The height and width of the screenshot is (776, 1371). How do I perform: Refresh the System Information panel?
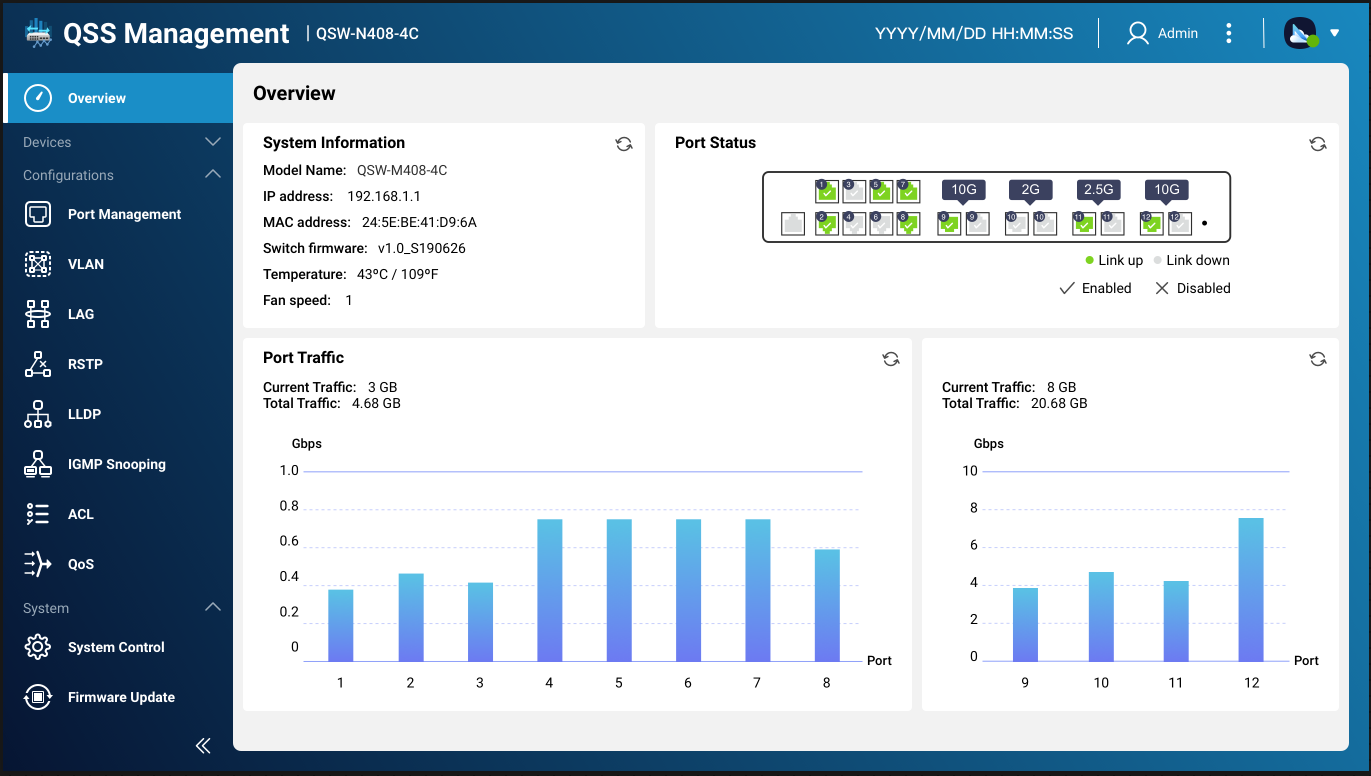click(624, 144)
